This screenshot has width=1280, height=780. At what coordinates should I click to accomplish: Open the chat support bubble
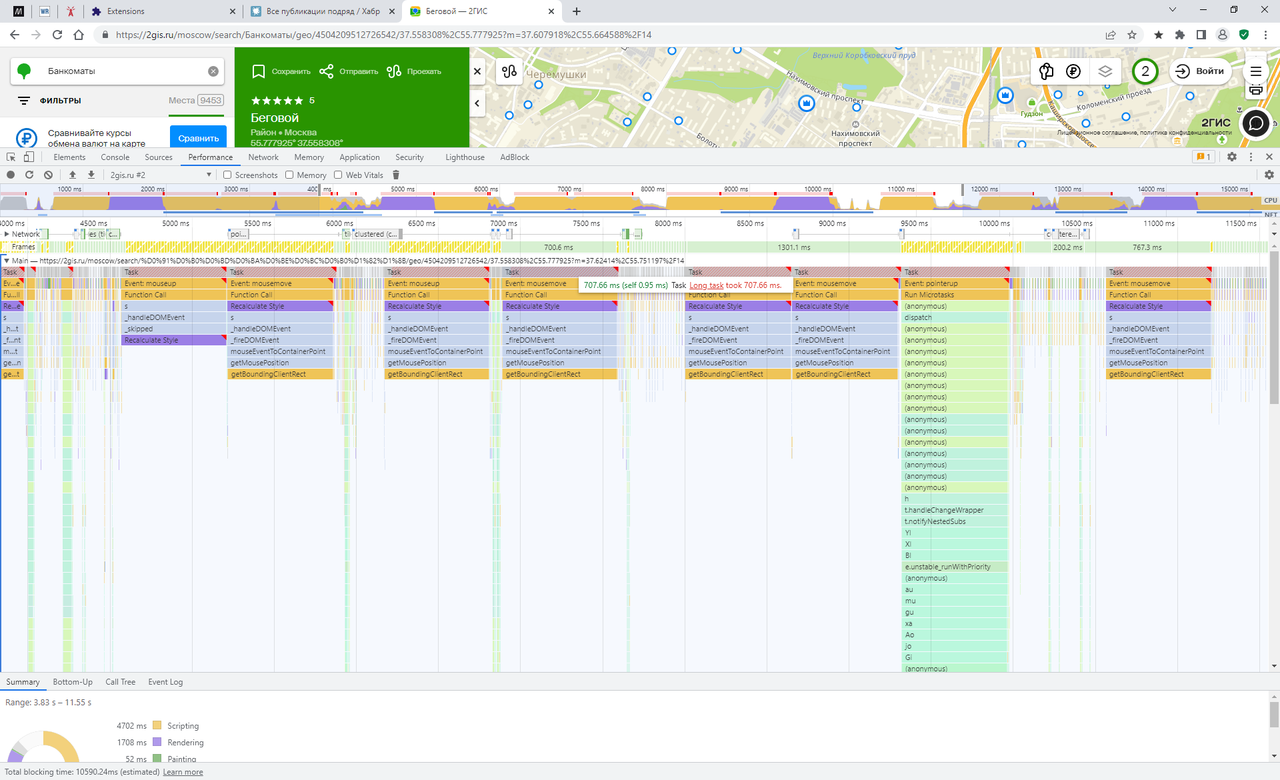click(1254, 123)
